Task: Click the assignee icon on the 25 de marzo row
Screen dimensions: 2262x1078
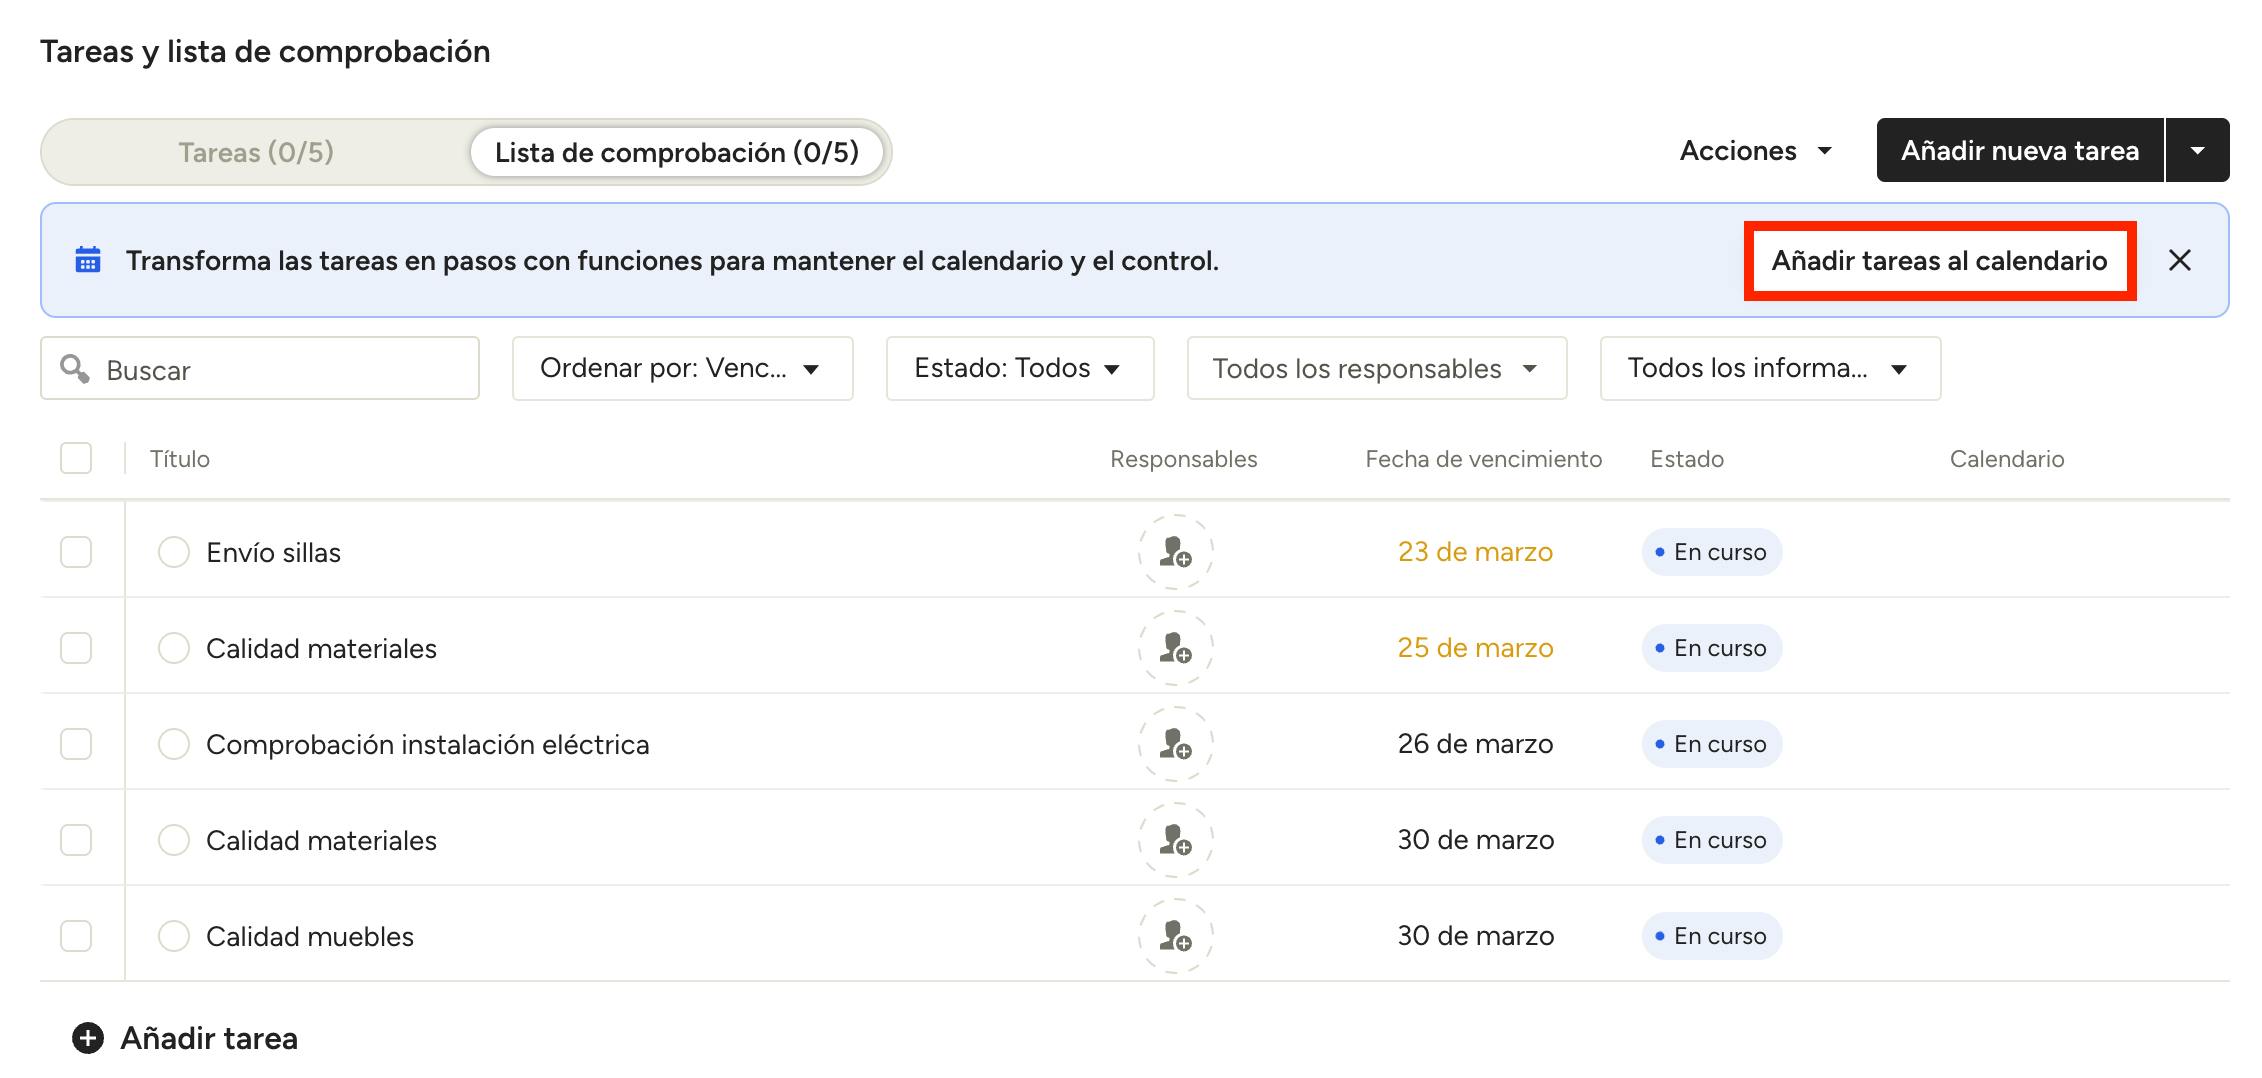Action: (x=1175, y=648)
